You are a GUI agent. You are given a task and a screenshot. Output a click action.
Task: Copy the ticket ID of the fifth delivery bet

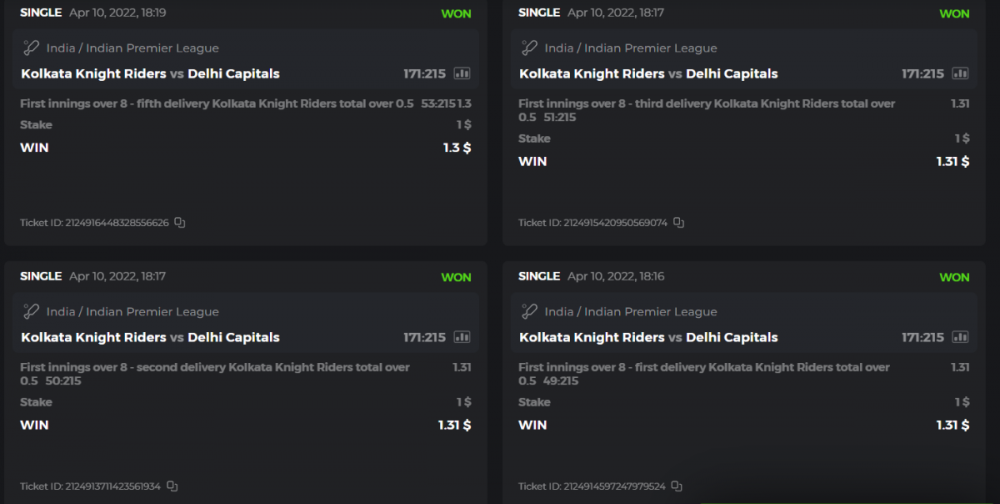pyautogui.click(x=180, y=223)
